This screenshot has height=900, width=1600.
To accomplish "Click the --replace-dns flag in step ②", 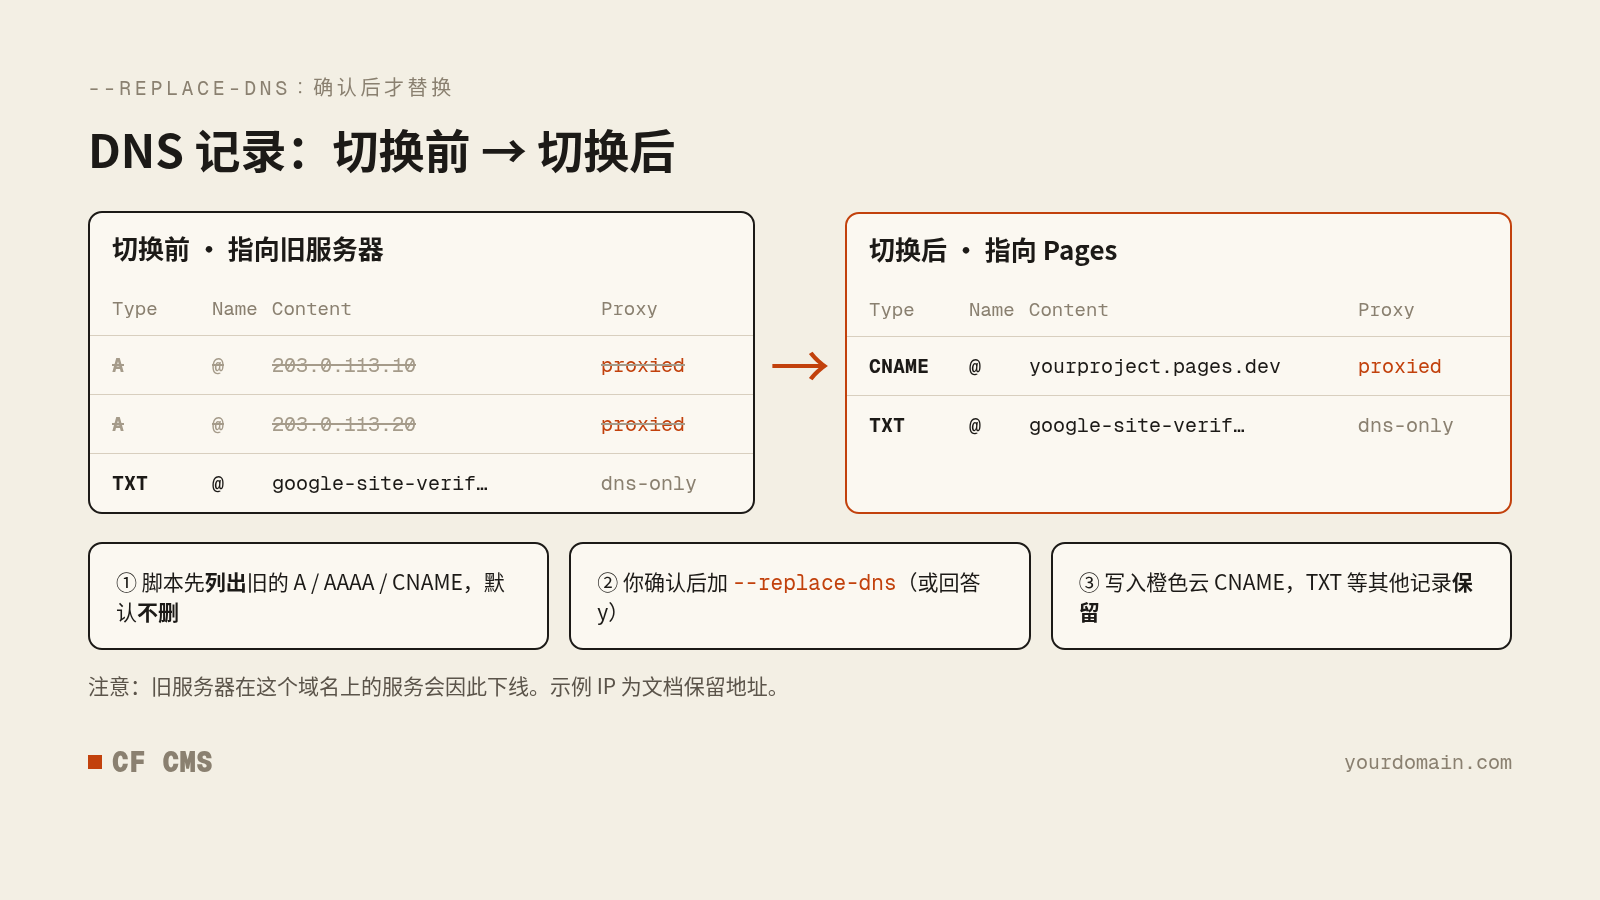I will 815,583.
